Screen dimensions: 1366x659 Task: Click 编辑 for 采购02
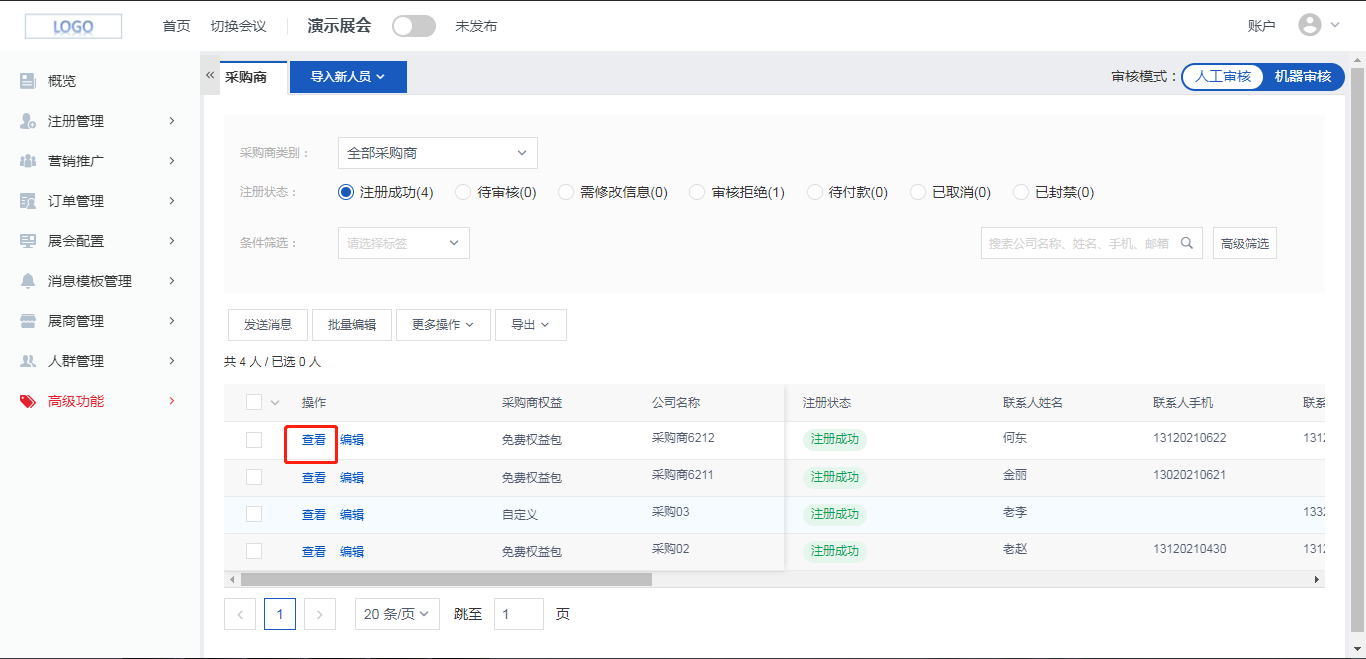pyautogui.click(x=352, y=551)
